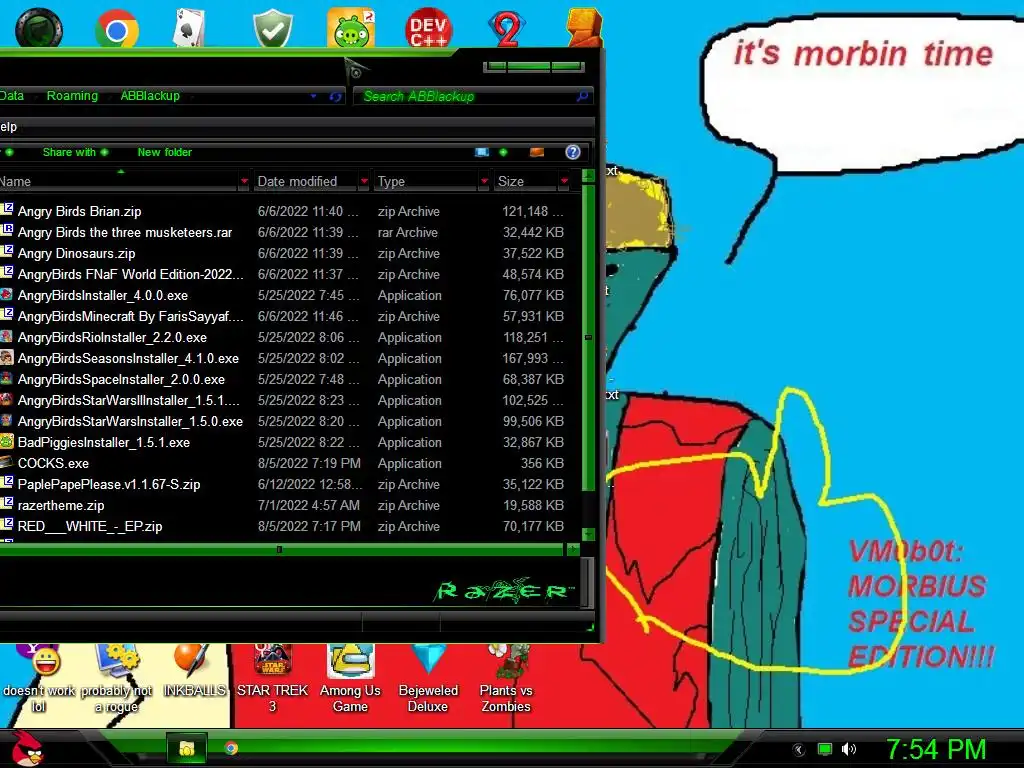Open the Dev C++ desktop icon
The image size is (1024, 768).
(x=428, y=29)
